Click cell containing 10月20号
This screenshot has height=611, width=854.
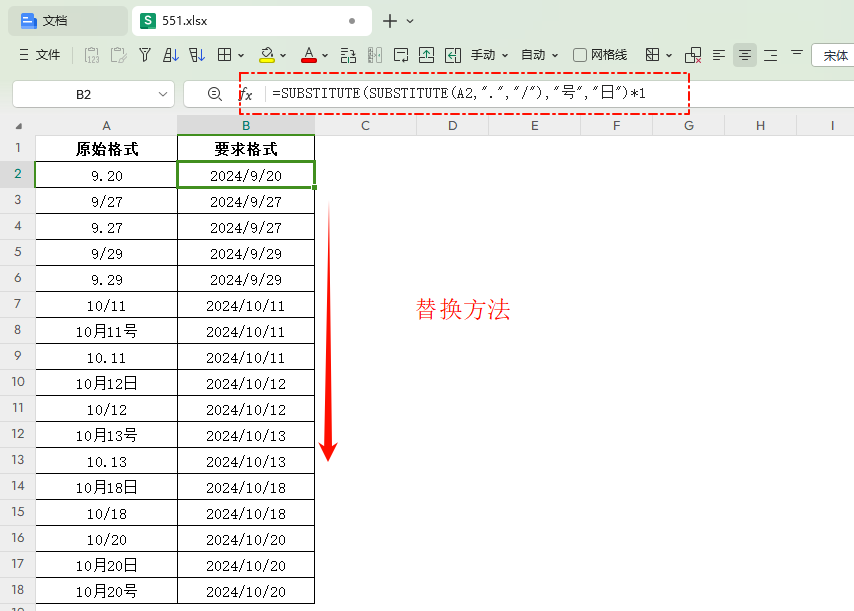coord(106,591)
